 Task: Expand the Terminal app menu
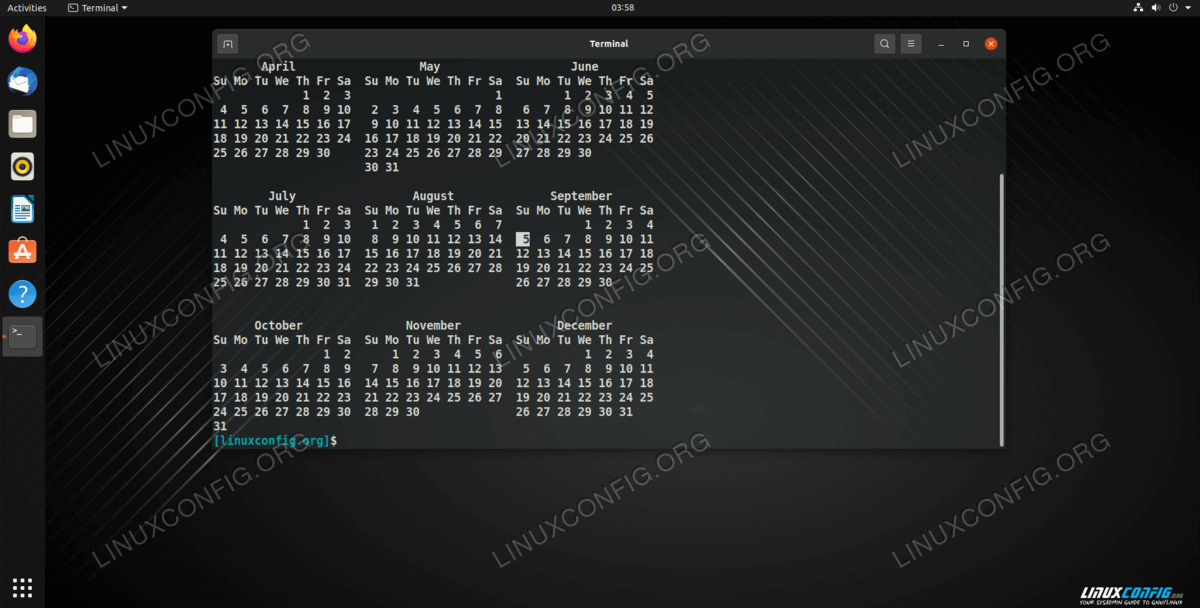pyautogui.click(x=99, y=8)
